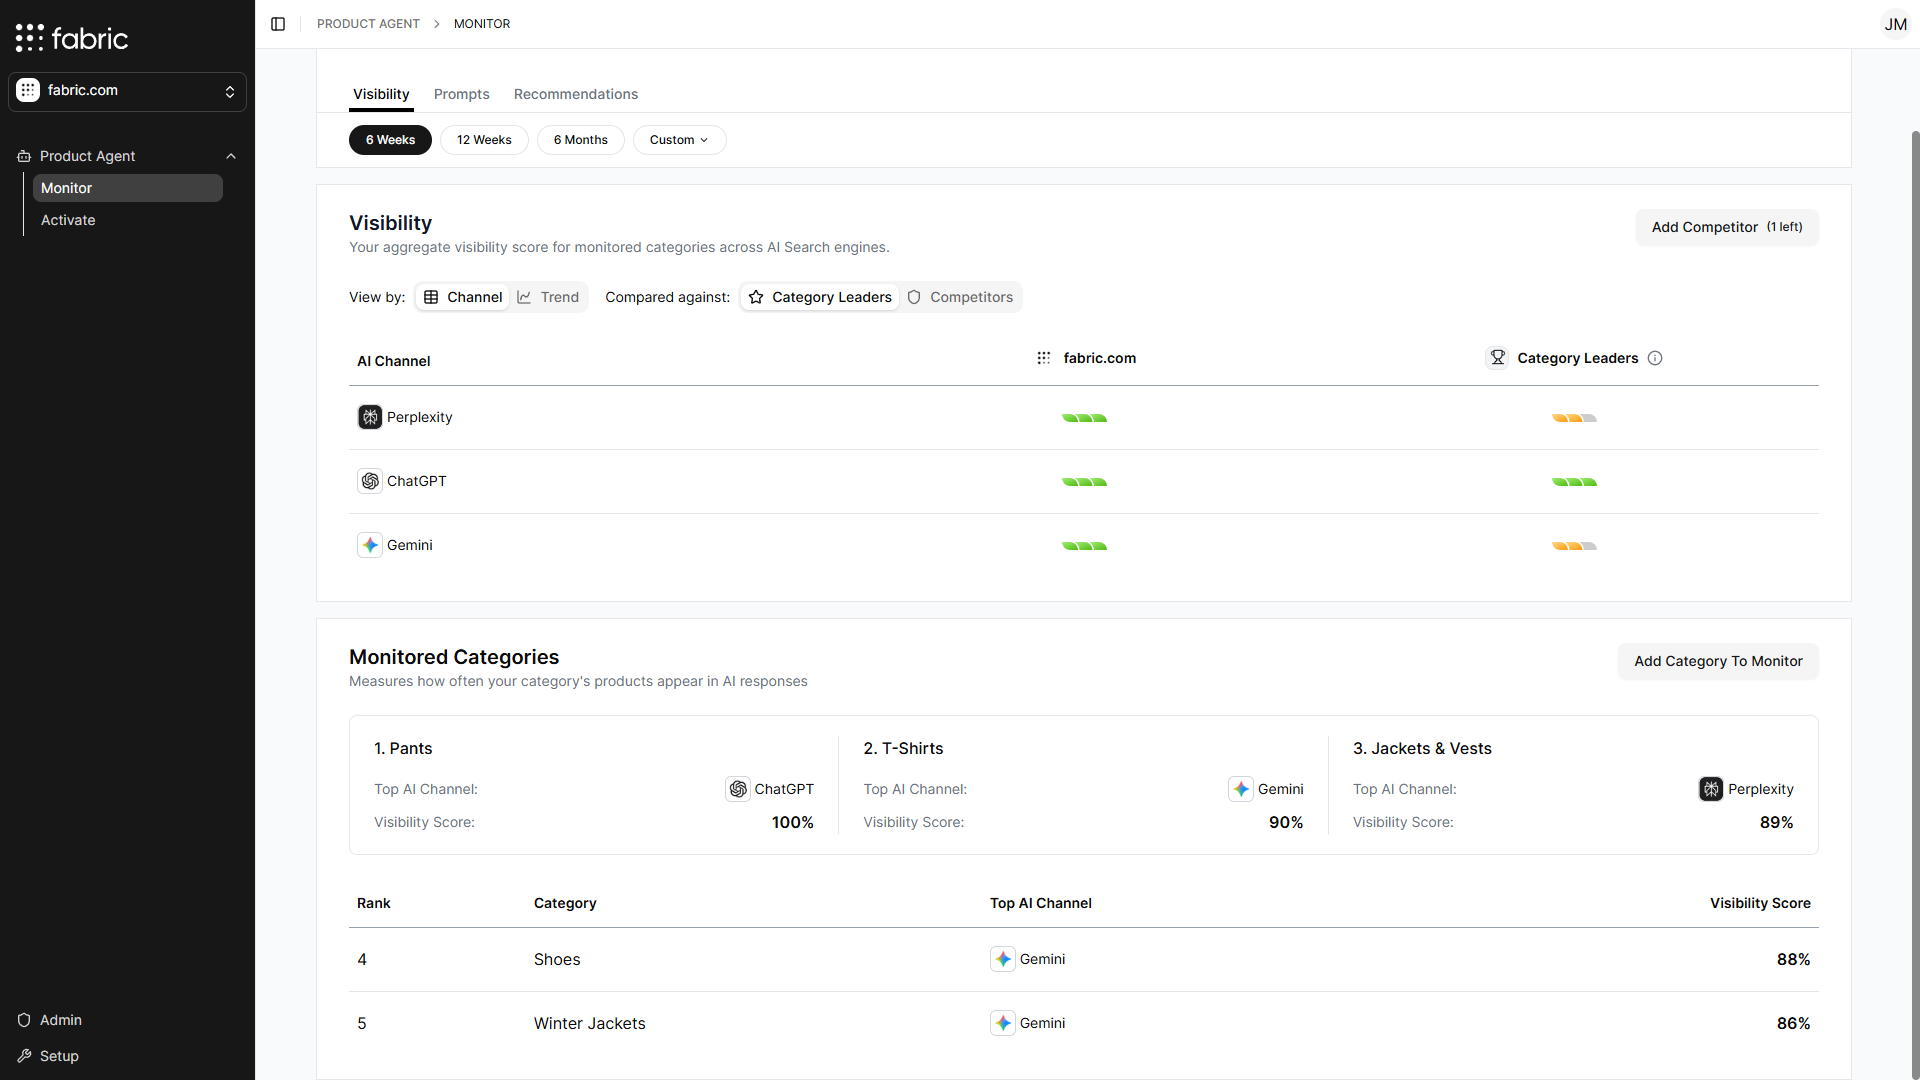Collapse the sidebar using the panel icon

point(278,23)
